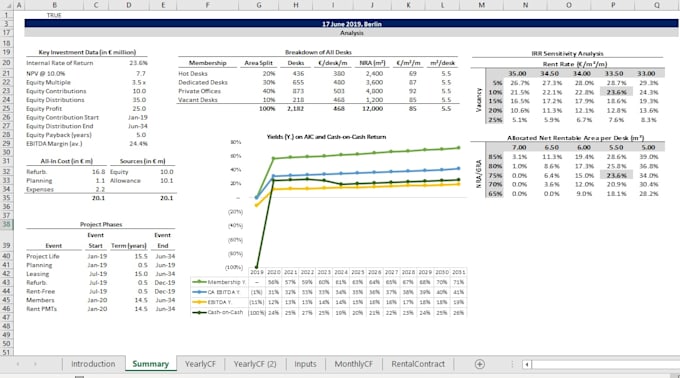Click the 85% NRA/GRA row label

pyautogui.click(x=496, y=156)
